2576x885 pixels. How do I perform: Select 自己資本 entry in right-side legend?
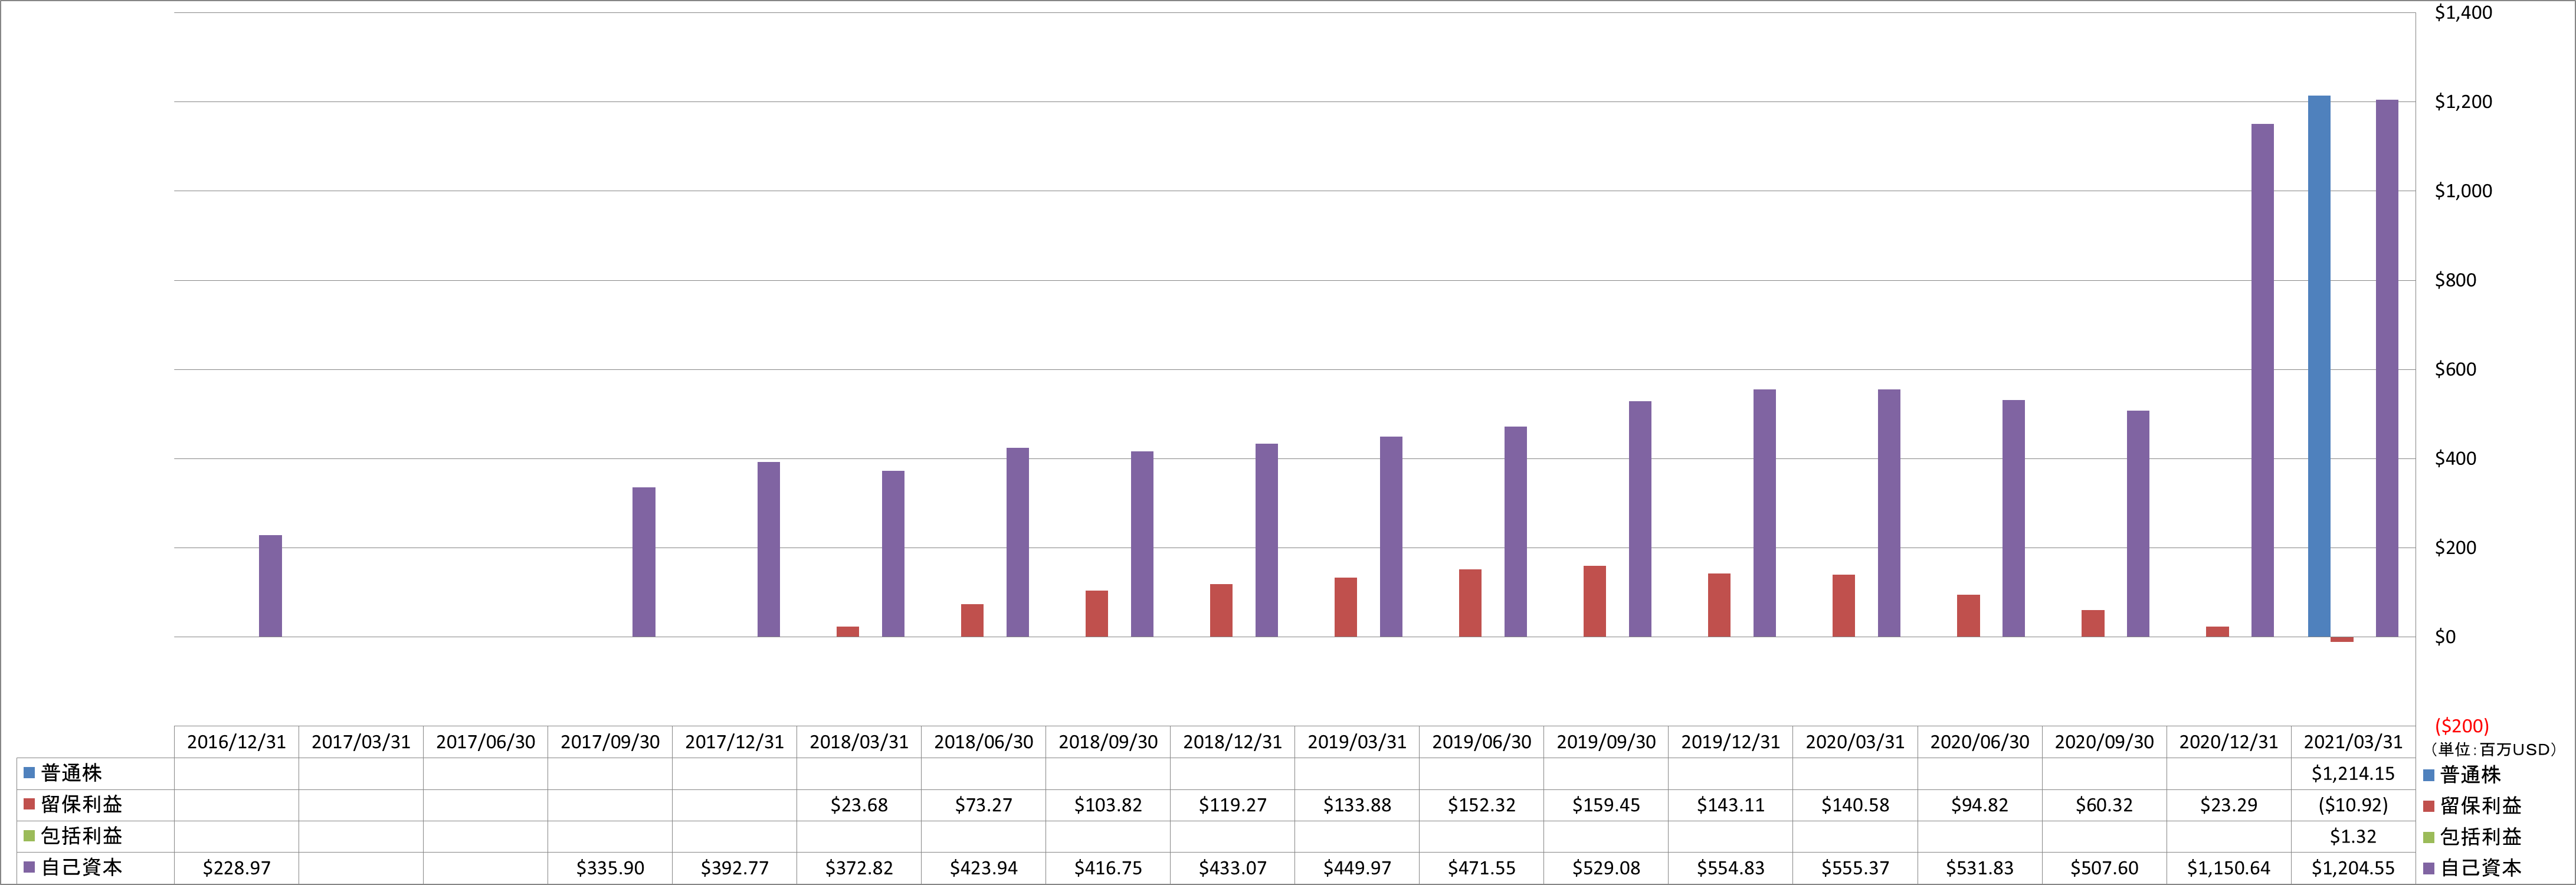[2471, 868]
